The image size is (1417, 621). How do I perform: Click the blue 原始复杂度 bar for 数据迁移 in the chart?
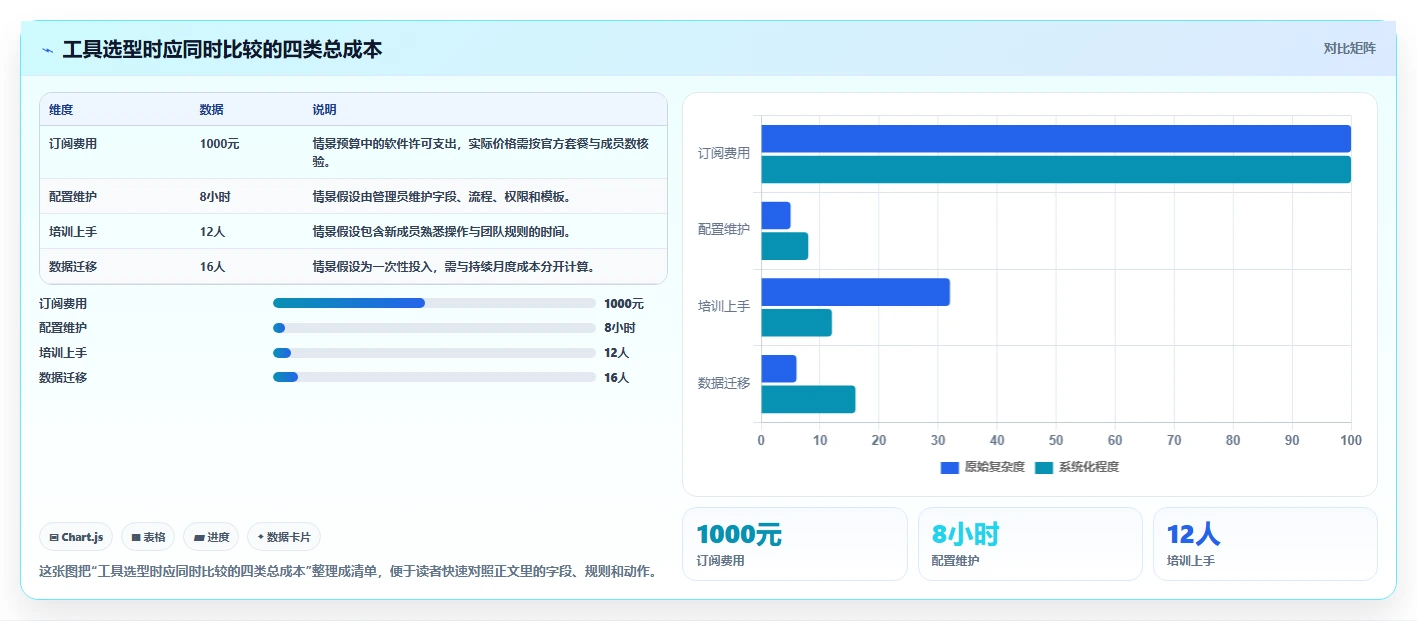(779, 369)
